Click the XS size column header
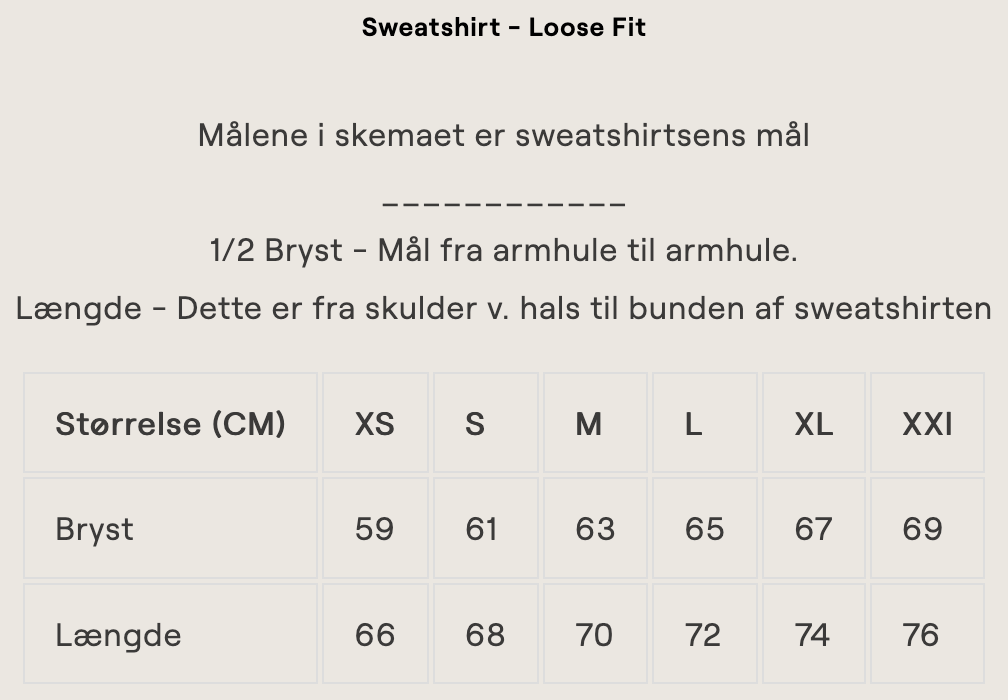Screen dimensions: 1008x700 (x=375, y=424)
